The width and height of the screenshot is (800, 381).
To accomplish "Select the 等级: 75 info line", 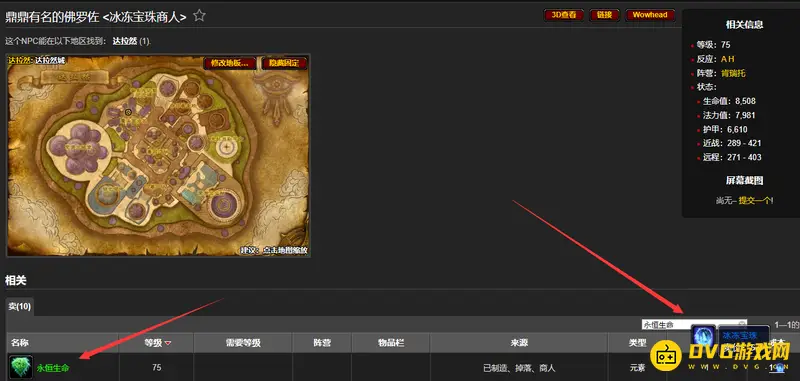I will click(x=713, y=45).
